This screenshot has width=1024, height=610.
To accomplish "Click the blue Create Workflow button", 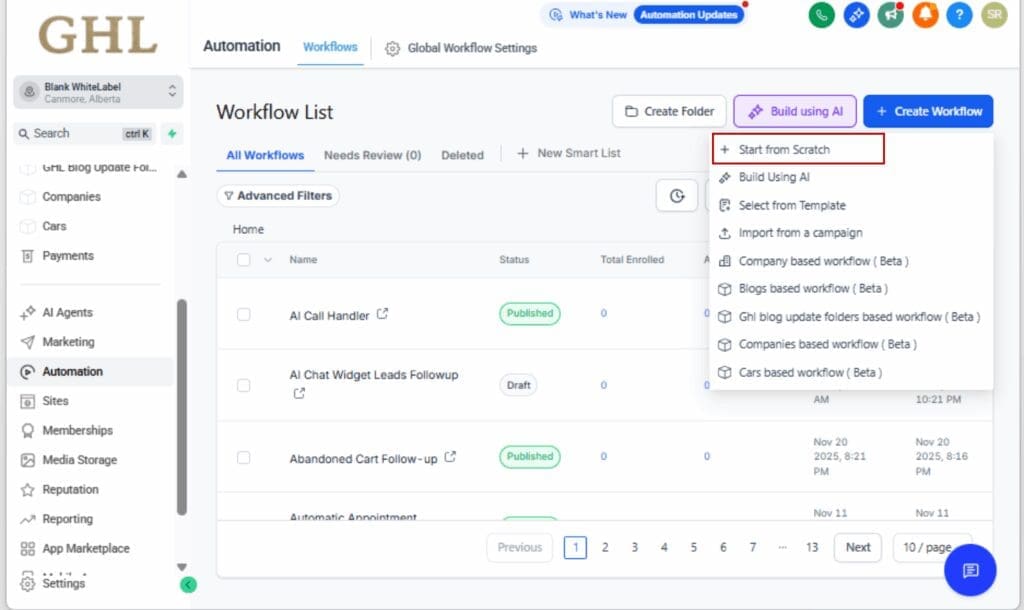I will (928, 112).
